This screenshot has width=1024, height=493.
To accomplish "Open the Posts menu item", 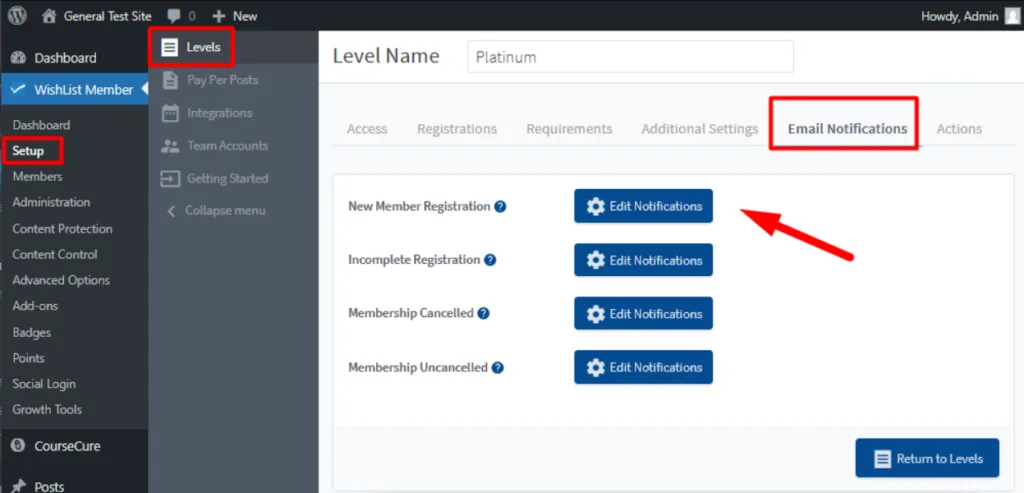I will [50, 486].
